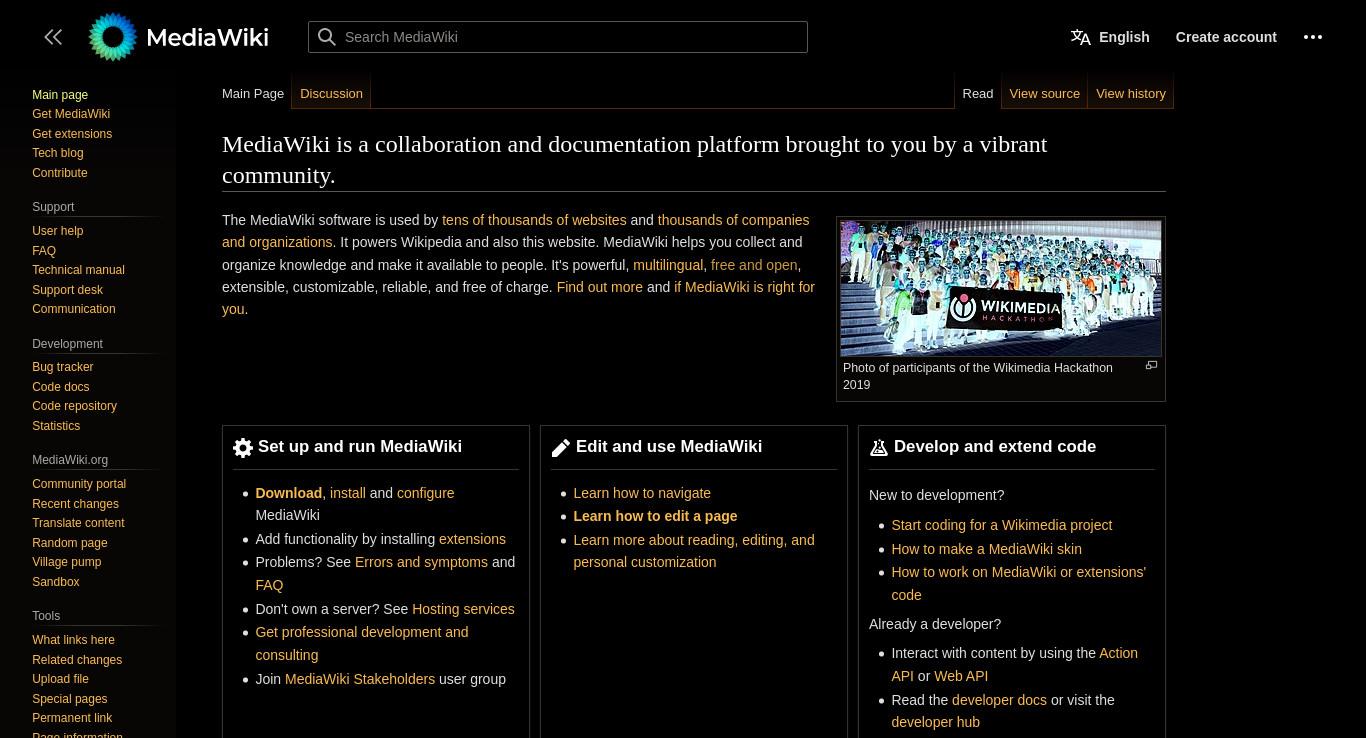The image size is (1366, 738).
Task: Follow the 'multilingual' link
Action: 668,265
